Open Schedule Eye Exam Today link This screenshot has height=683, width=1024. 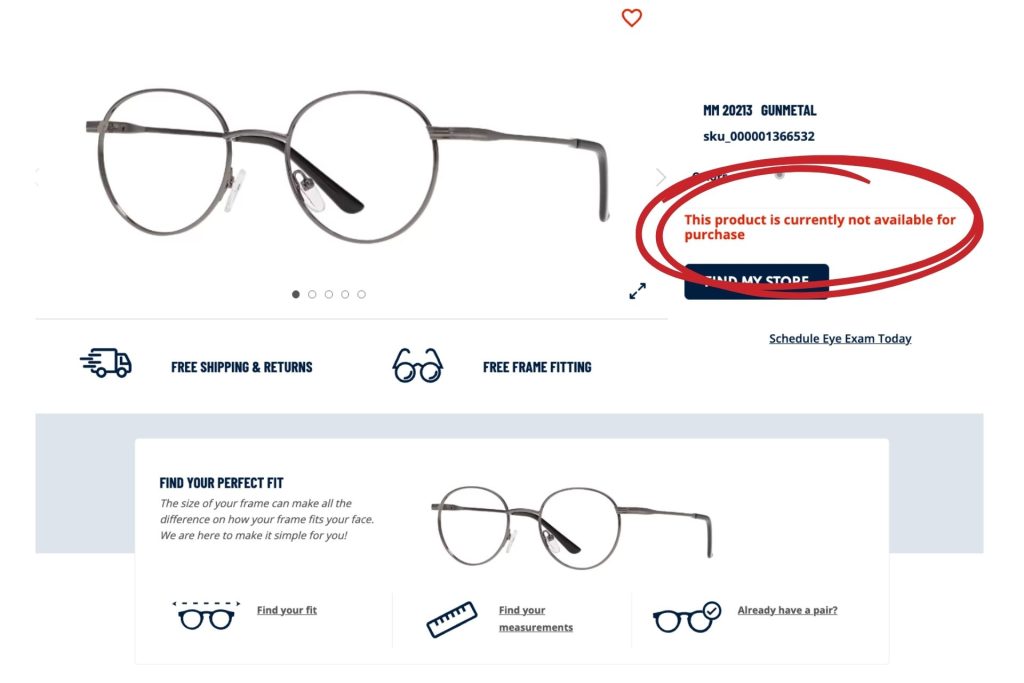[x=840, y=338]
